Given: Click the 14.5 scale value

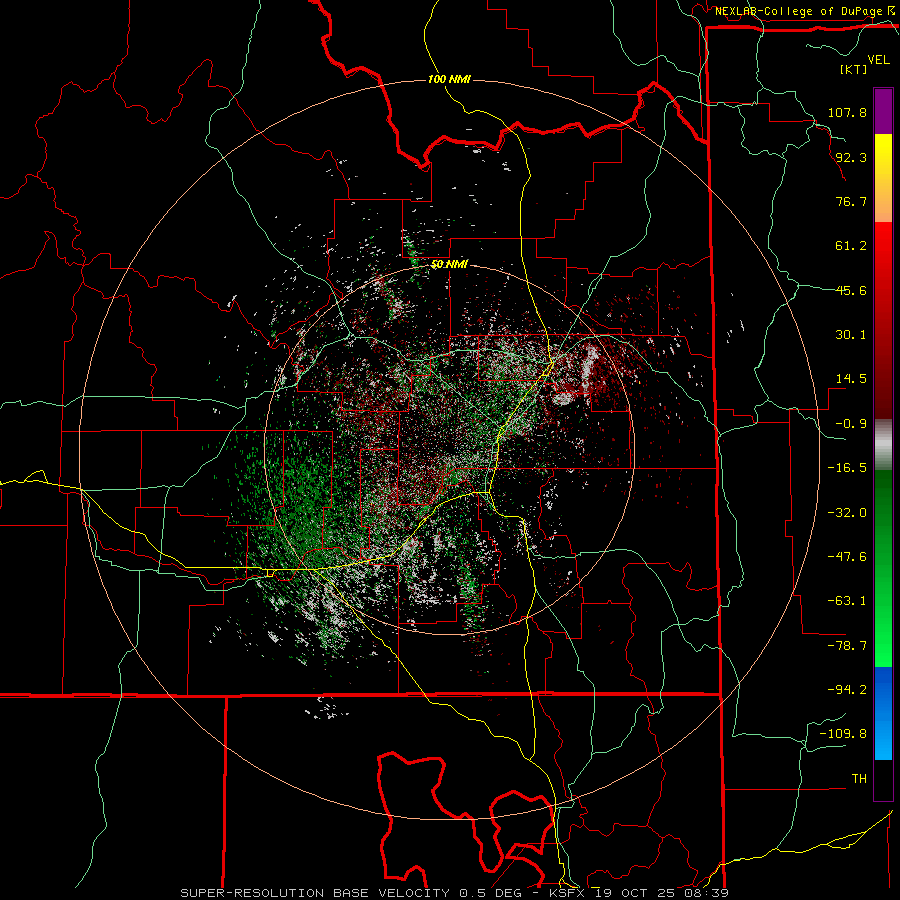Looking at the screenshot, I should (851, 379).
